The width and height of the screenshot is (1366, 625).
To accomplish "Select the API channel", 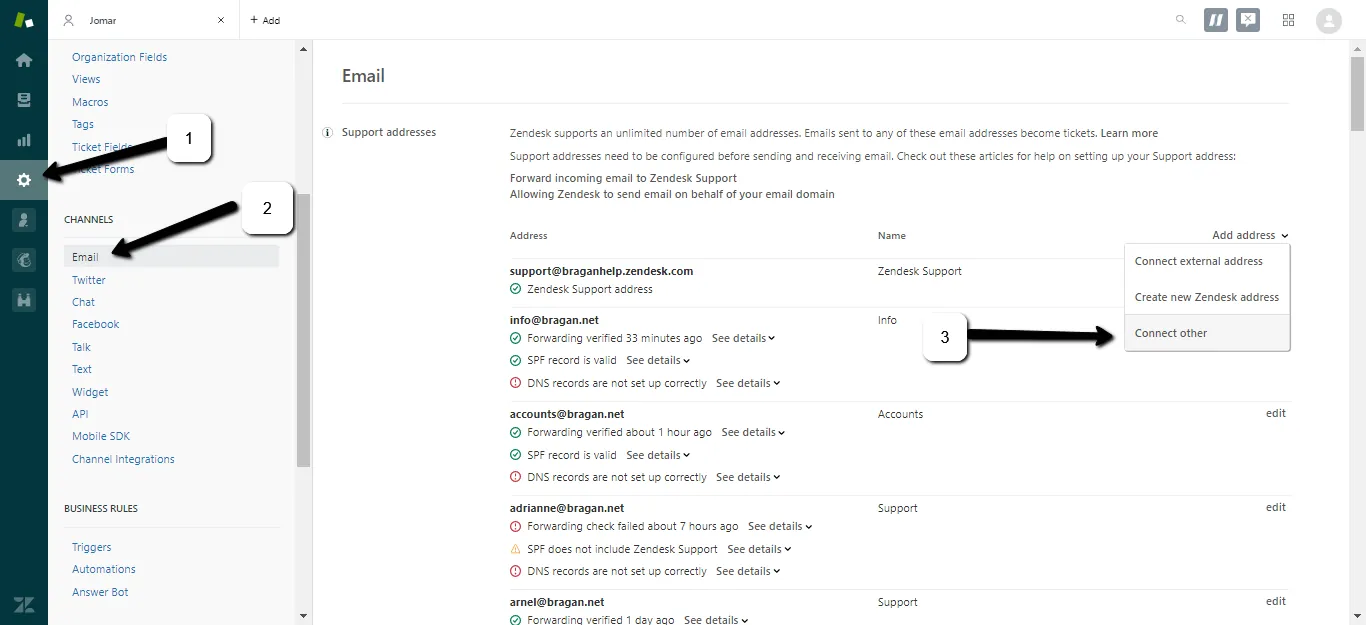I will point(80,415).
